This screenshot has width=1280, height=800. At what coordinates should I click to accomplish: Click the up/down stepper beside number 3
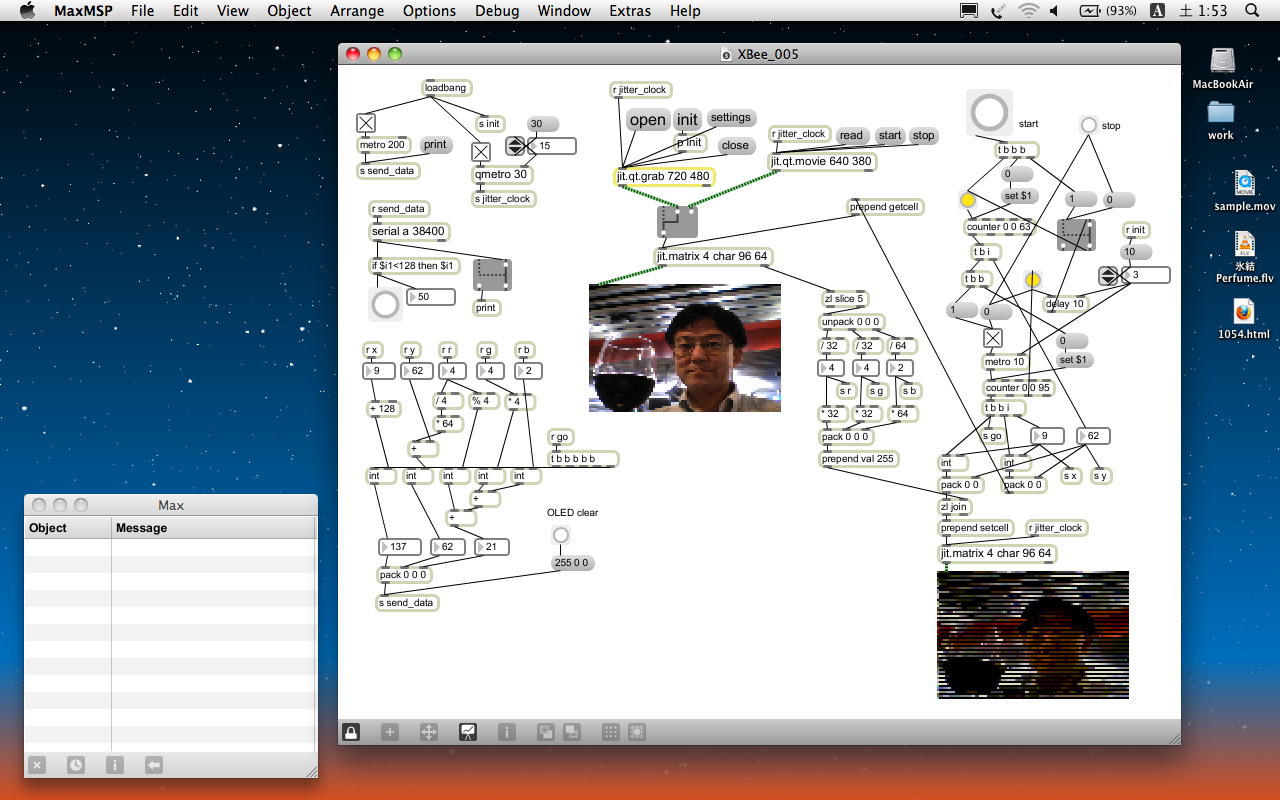[x=1108, y=275]
